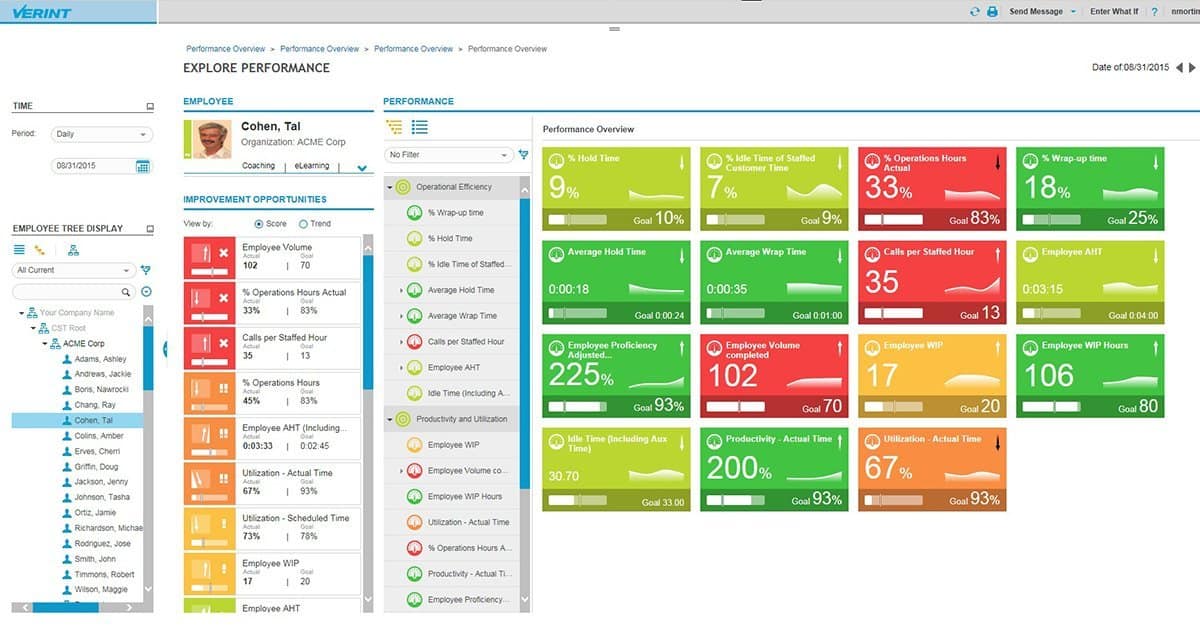Click the search magnifier in the employee tree panel

[125, 291]
